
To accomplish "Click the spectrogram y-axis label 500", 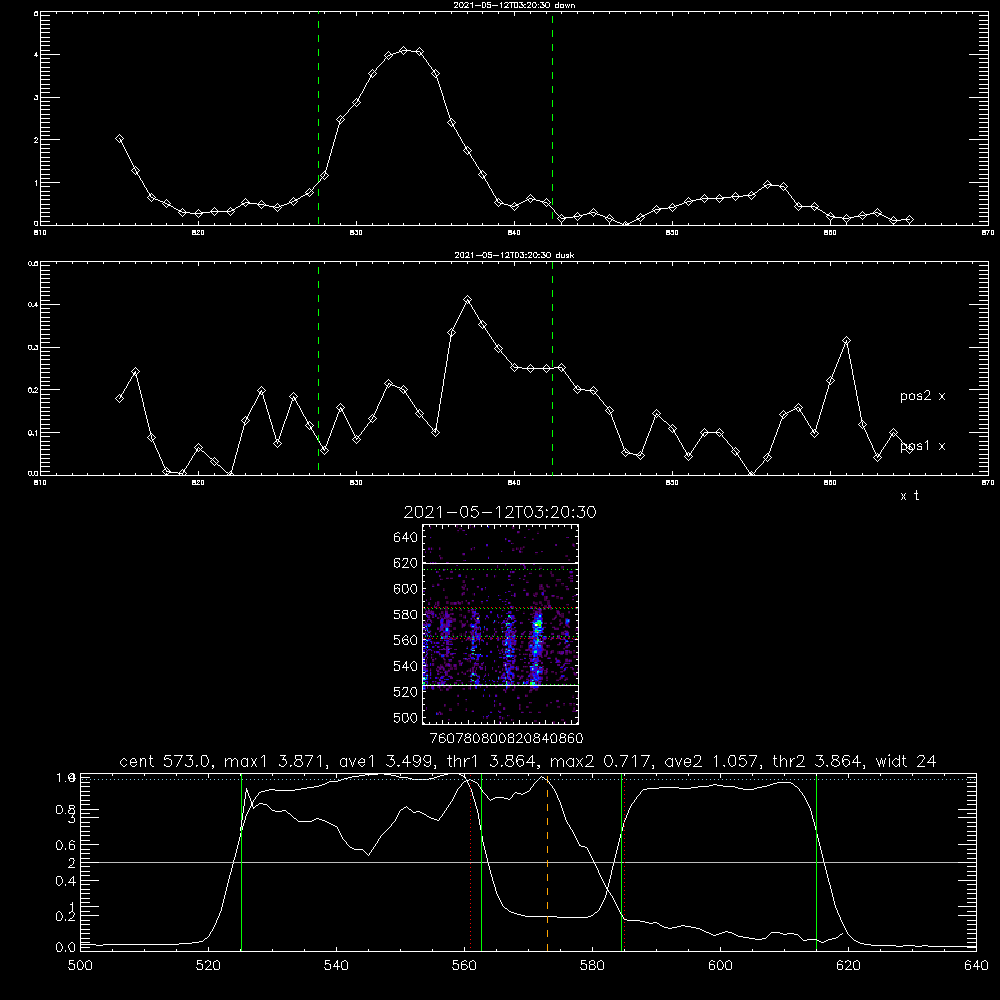I will point(406,717).
